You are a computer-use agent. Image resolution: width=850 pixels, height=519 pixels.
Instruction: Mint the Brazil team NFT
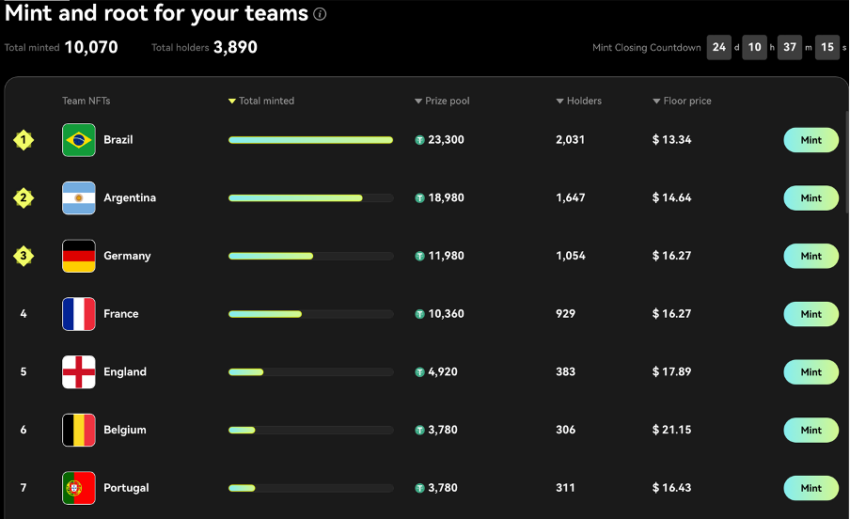pos(811,140)
